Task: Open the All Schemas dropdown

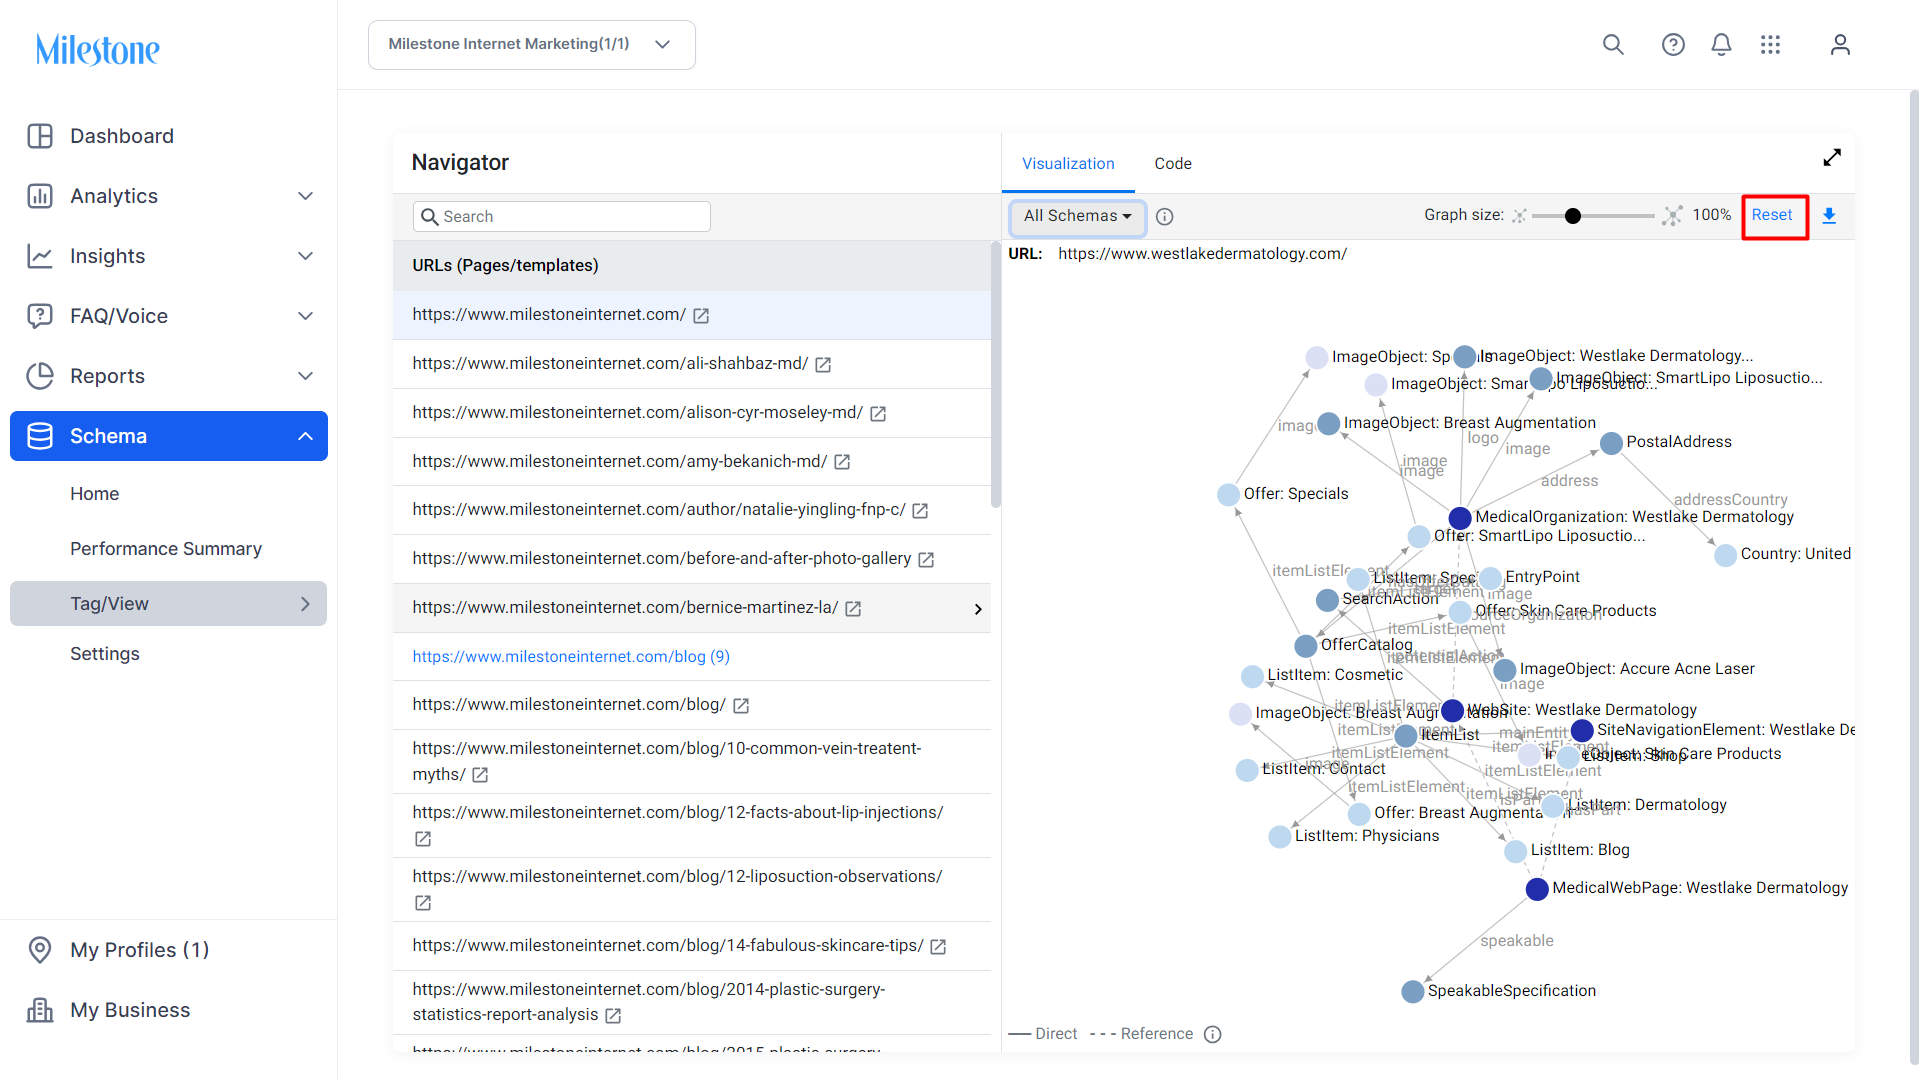Action: click(x=1077, y=216)
